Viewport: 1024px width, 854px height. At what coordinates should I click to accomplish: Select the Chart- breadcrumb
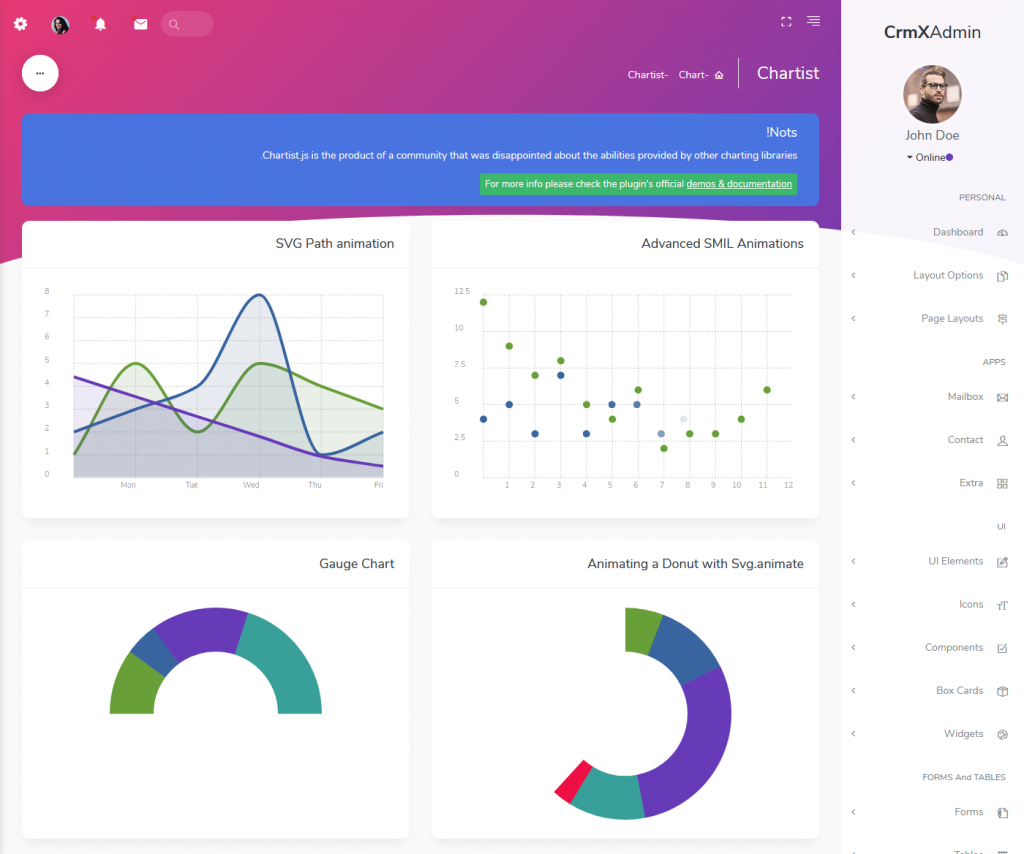click(x=693, y=75)
